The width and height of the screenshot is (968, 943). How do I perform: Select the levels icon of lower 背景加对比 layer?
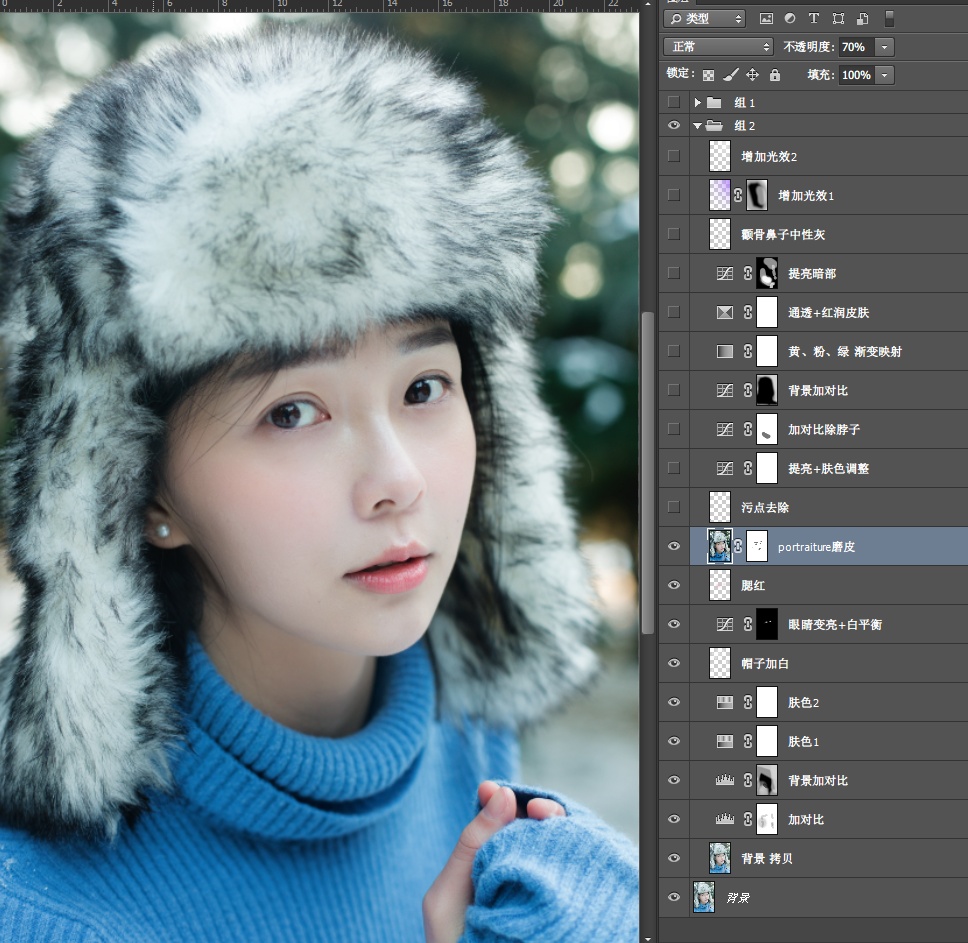click(725, 780)
